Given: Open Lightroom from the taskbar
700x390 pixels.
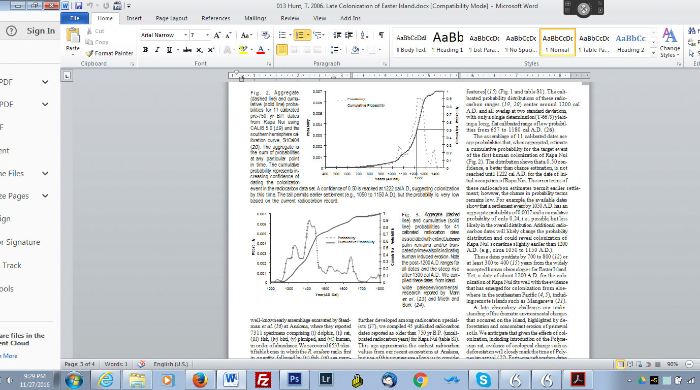Looking at the screenshot, I should click(x=326, y=380).
